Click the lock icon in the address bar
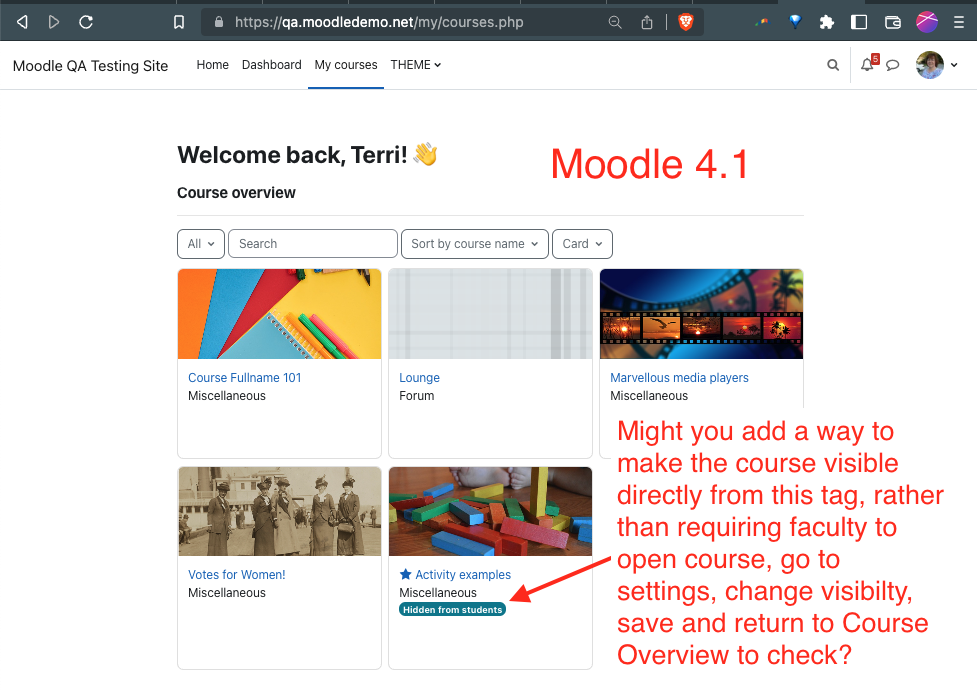Viewport: 977px width, 690px height. pyautogui.click(x=219, y=22)
